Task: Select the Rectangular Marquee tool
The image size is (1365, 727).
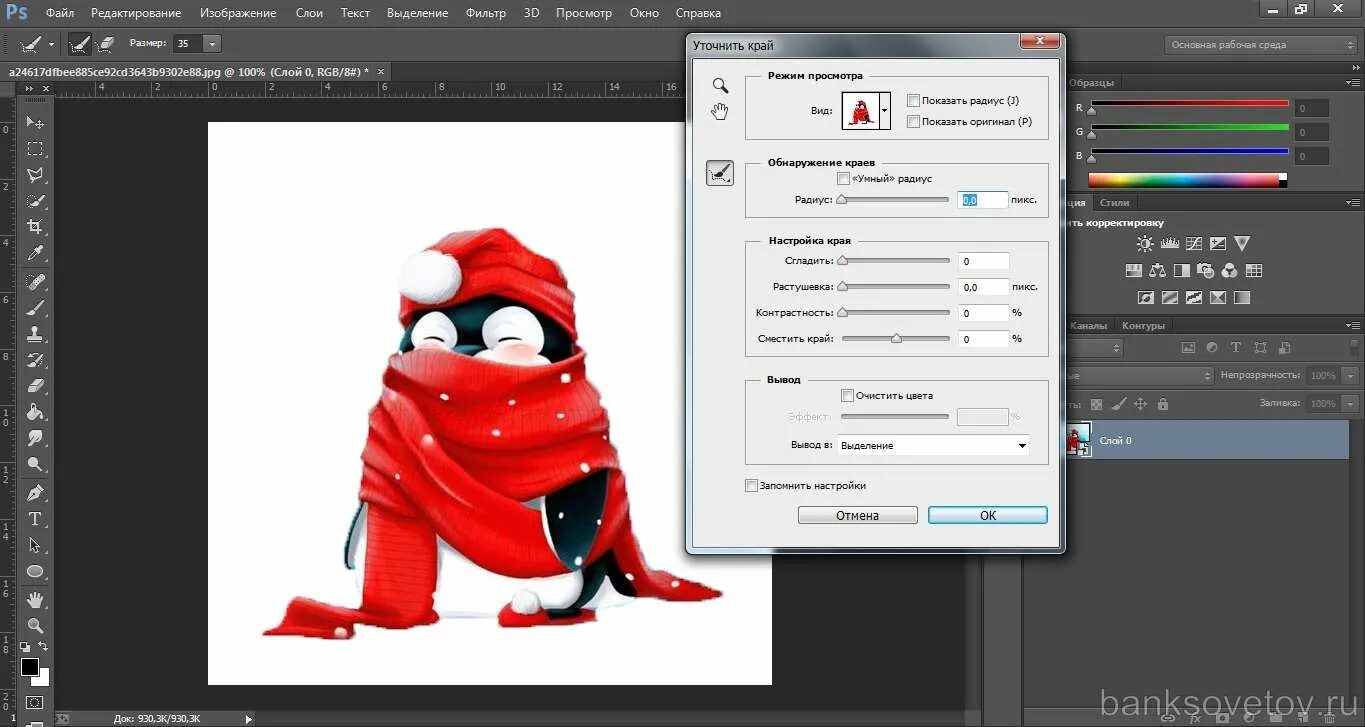Action: [35, 149]
